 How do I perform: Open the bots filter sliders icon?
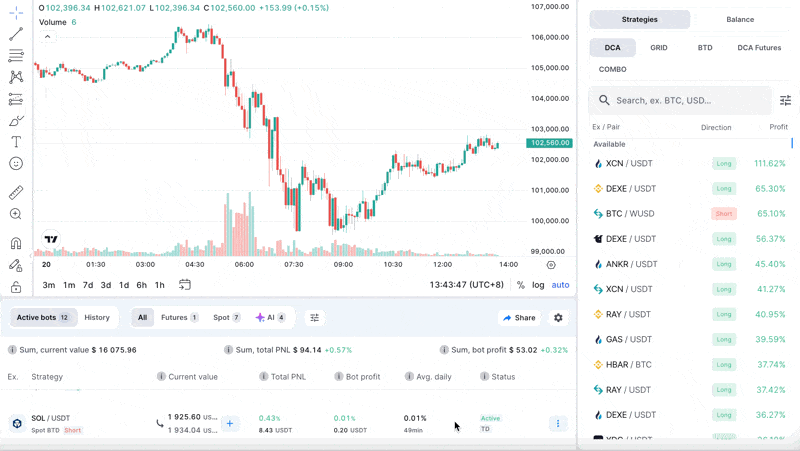click(x=314, y=318)
